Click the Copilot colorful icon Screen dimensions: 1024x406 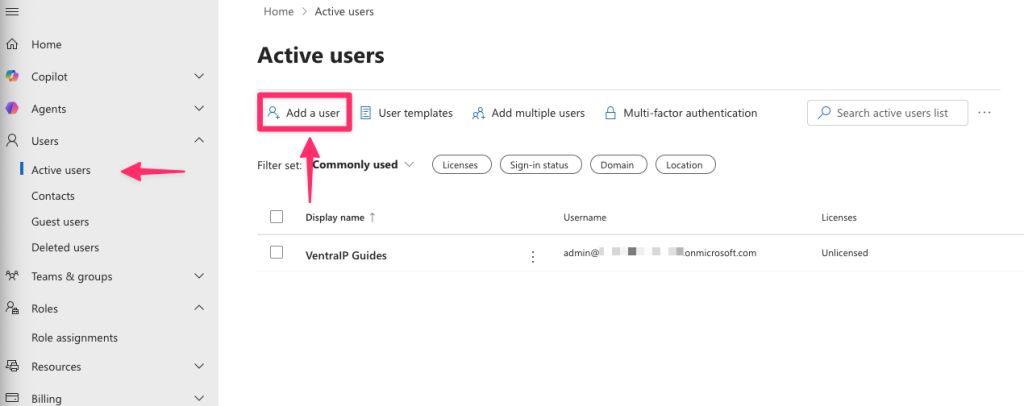click(x=12, y=76)
